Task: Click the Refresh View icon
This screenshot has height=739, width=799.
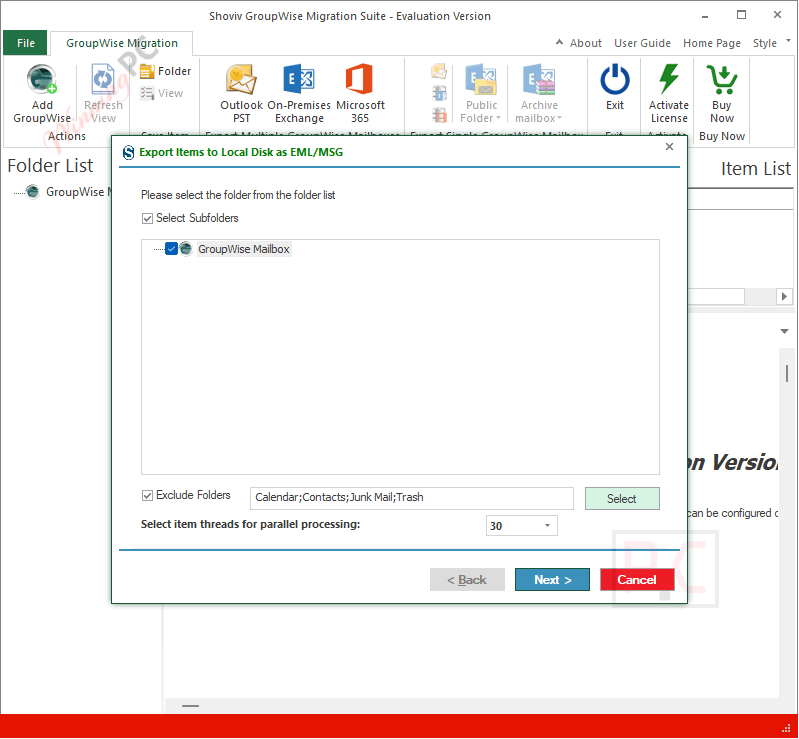Action: point(103,80)
